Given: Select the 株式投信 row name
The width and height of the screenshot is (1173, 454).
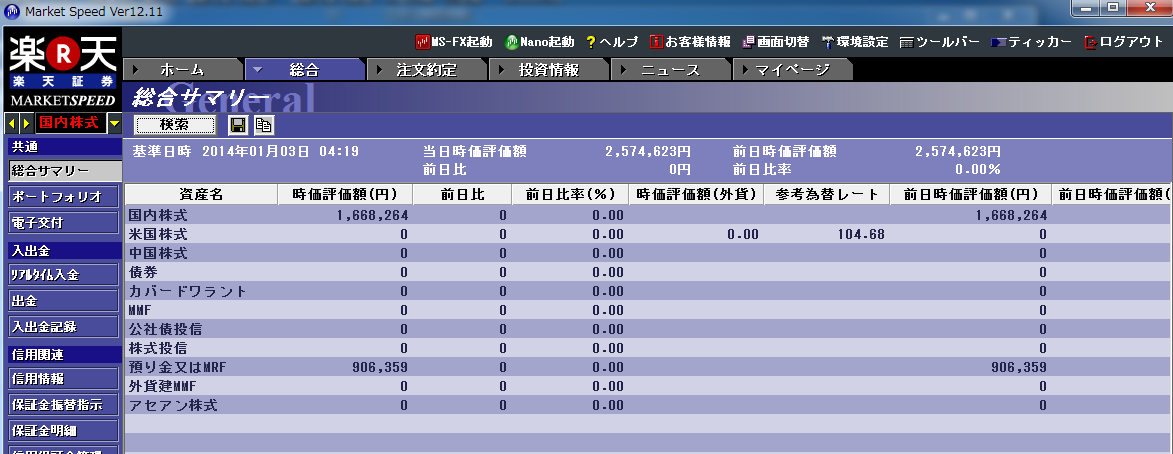Looking at the screenshot, I should click(158, 349).
